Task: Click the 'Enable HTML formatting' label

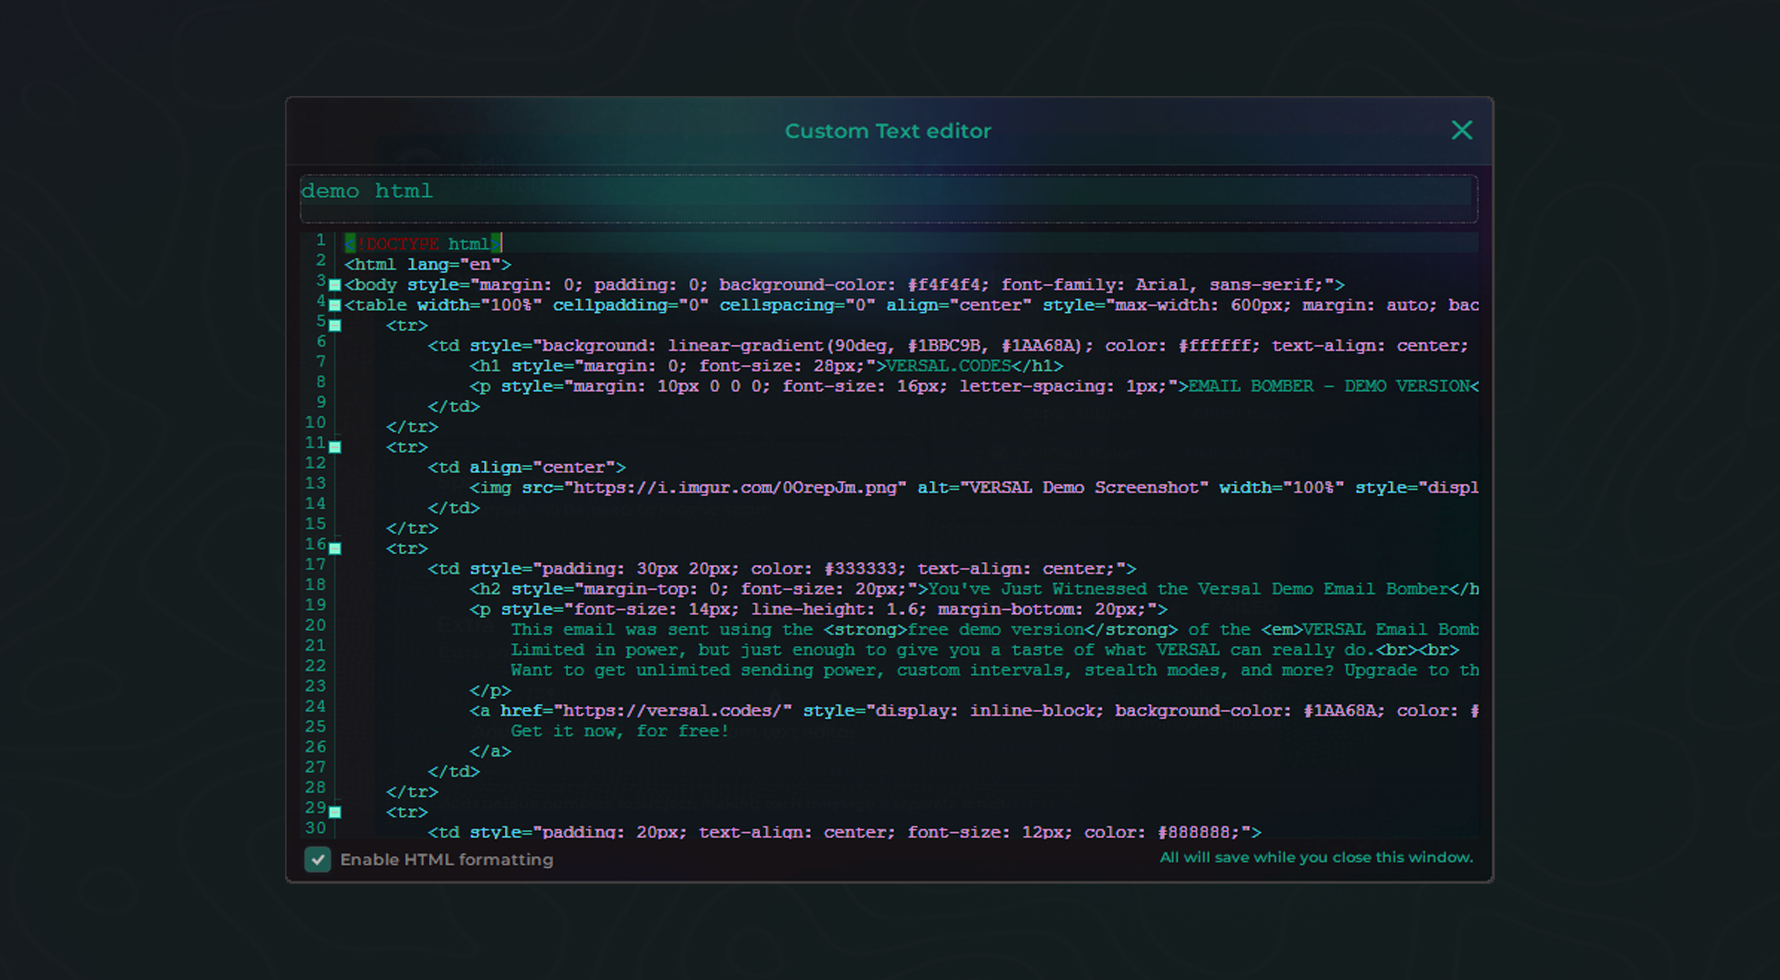Action: 446,859
